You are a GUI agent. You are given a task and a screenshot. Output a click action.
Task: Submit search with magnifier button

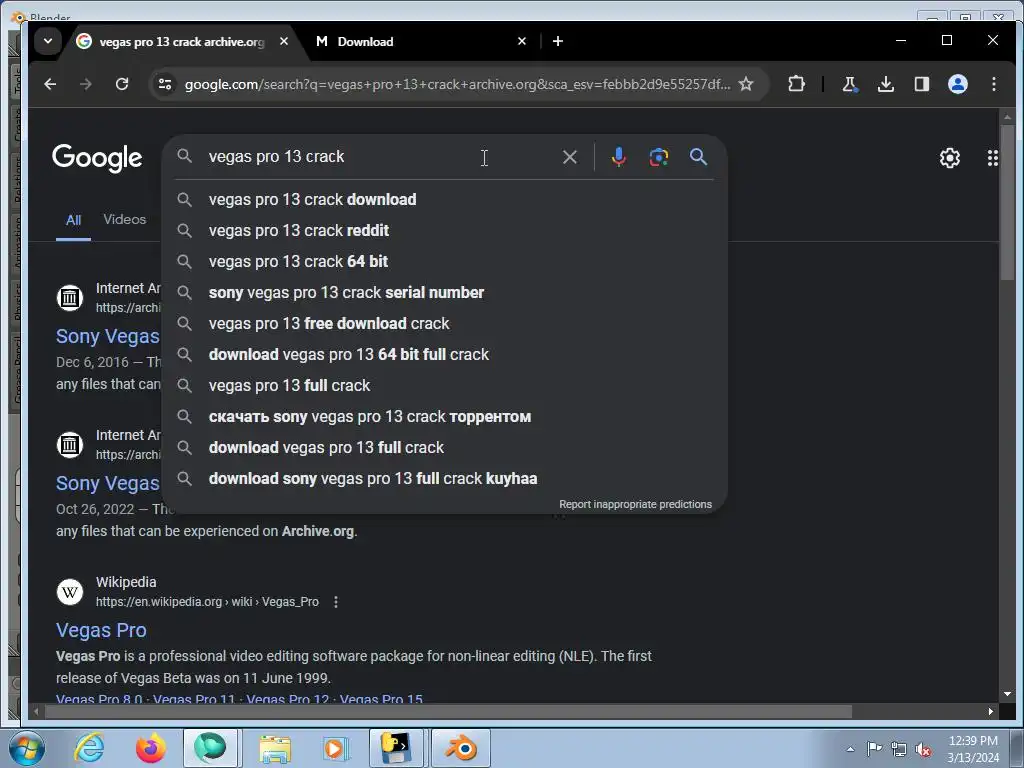(x=698, y=157)
